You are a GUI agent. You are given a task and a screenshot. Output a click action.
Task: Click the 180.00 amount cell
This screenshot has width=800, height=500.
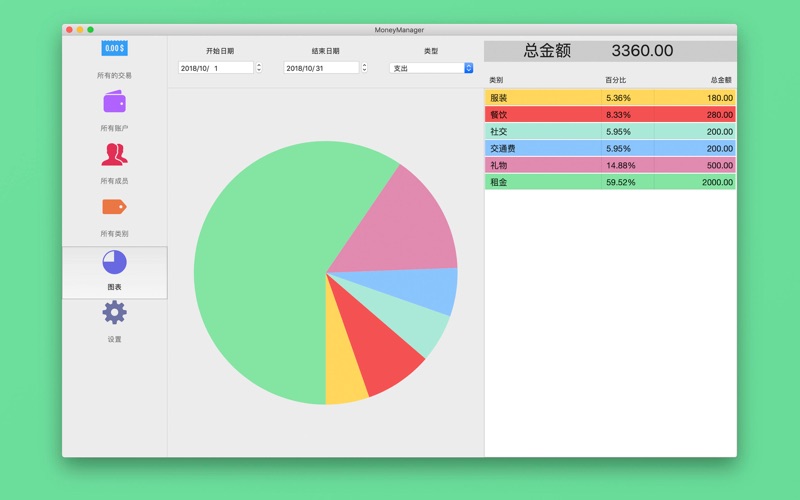point(720,98)
